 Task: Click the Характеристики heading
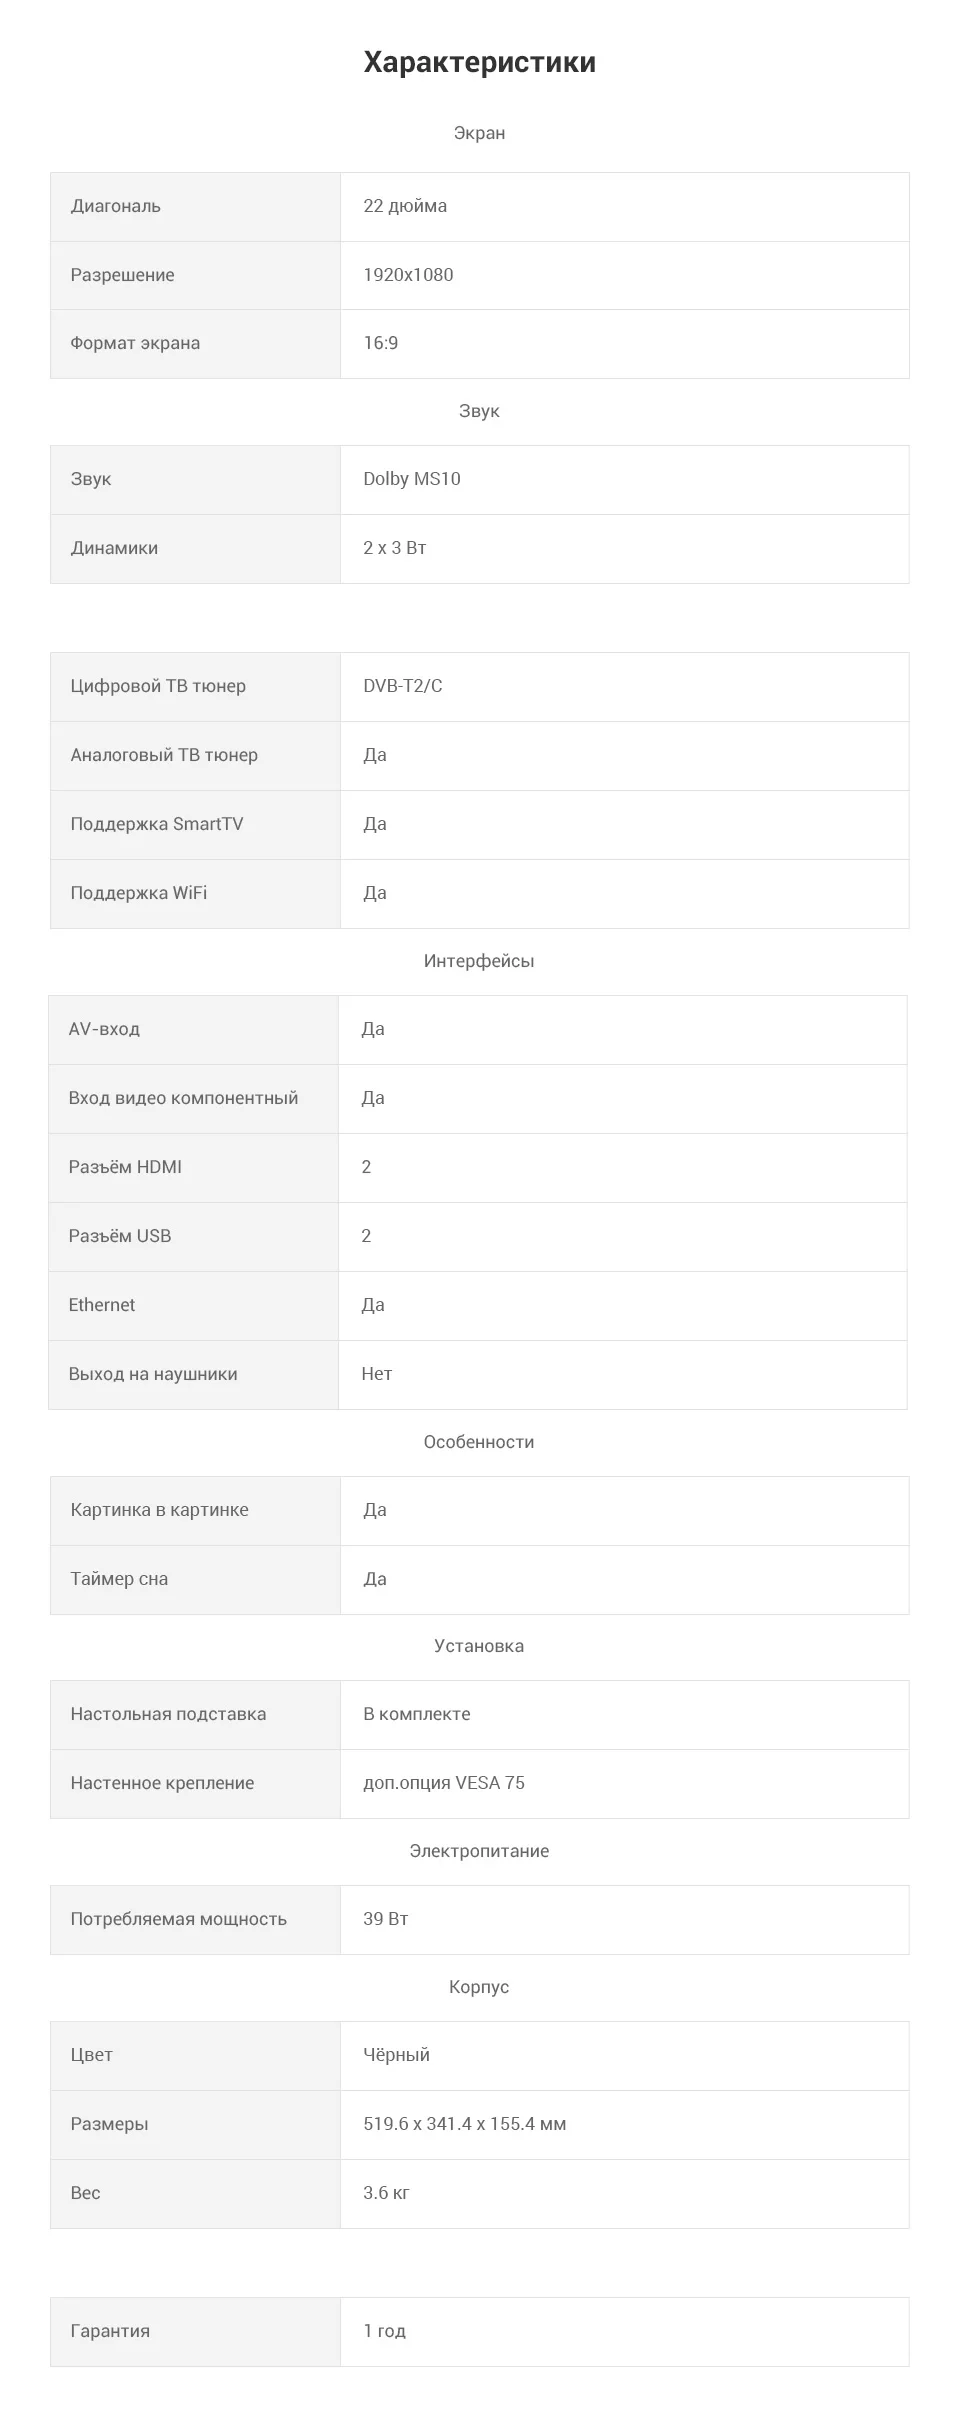pos(479,62)
